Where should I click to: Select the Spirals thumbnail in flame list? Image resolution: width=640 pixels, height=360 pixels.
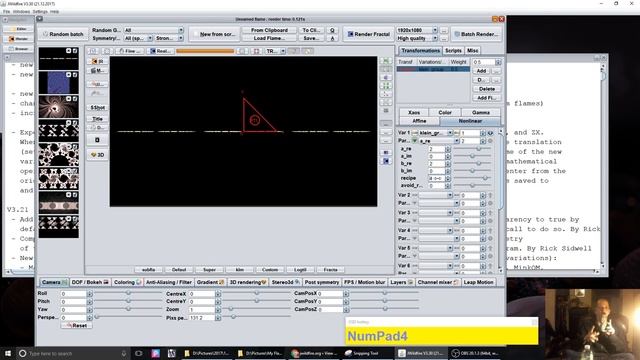tap(58, 107)
